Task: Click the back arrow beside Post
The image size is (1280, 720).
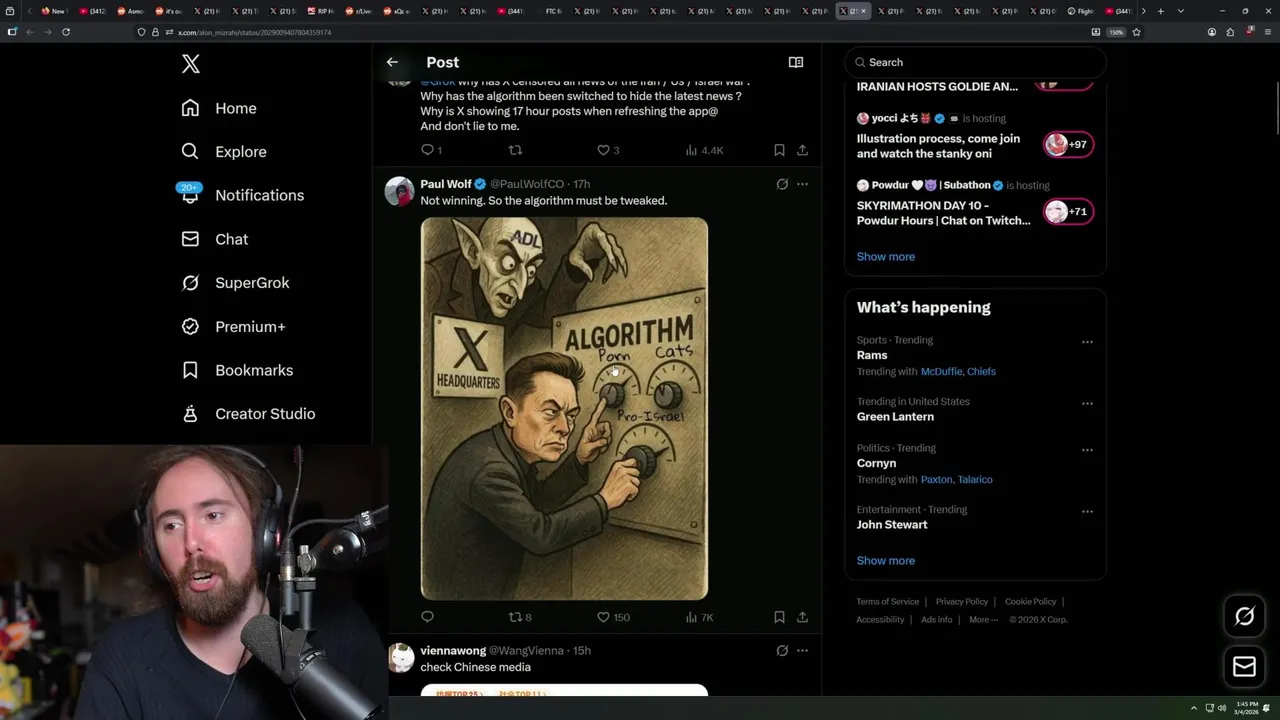Action: tap(392, 62)
